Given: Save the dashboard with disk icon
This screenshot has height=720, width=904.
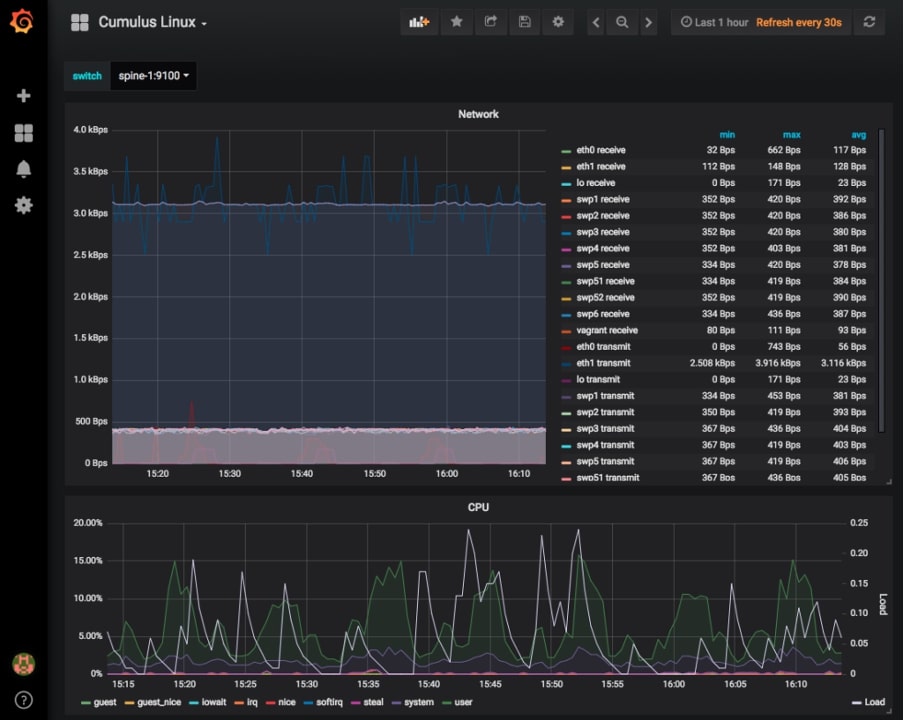Looking at the screenshot, I should 525,22.
